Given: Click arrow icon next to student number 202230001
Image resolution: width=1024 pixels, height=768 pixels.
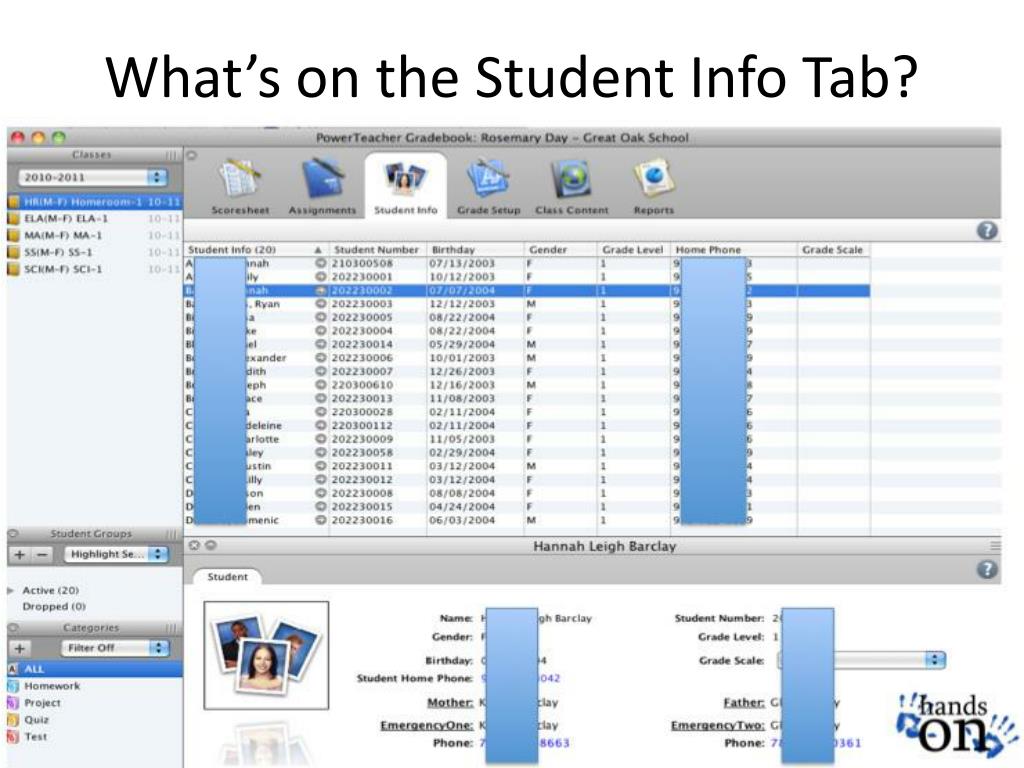Looking at the screenshot, I should (321, 277).
